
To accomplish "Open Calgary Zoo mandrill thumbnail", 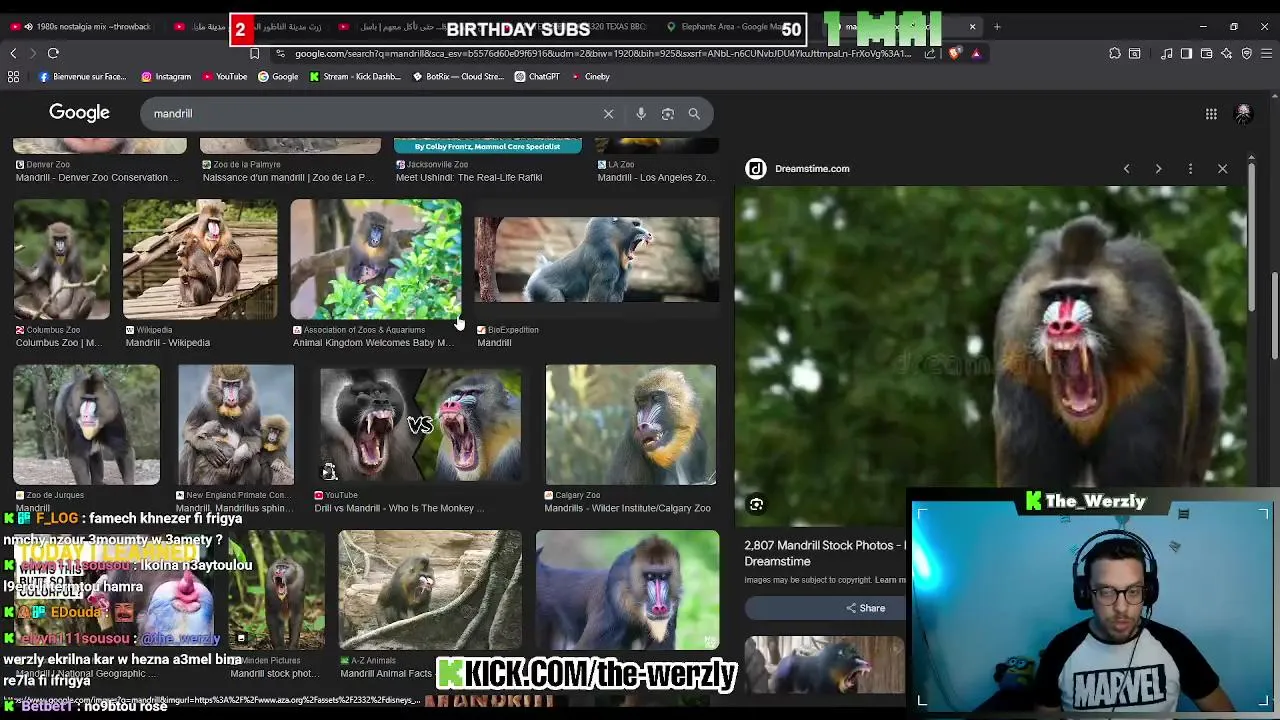I will click(631, 424).
